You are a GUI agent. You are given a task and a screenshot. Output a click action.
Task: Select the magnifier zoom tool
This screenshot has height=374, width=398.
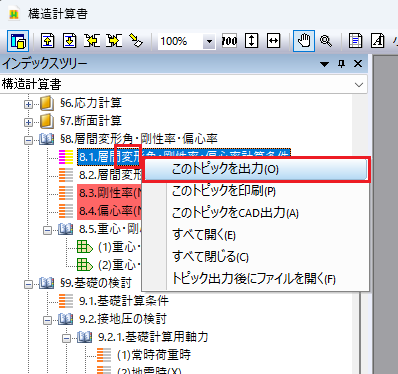(x=326, y=41)
